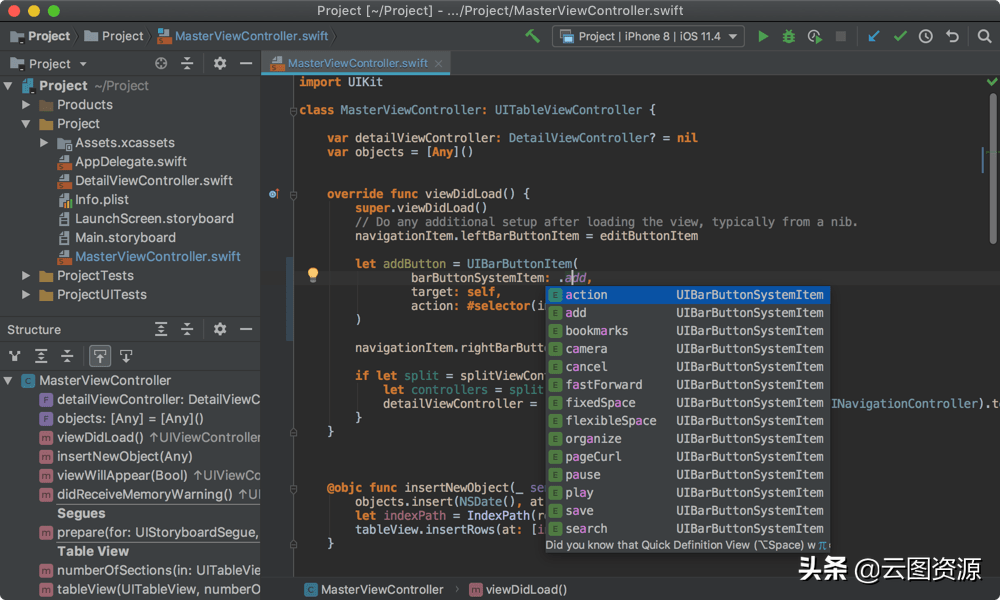
Task: Choose 'search' completion suggestion
Action: point(688,529)
